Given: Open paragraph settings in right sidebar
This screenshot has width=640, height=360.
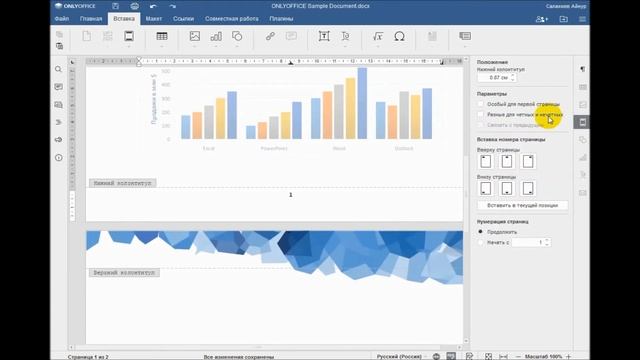Looking at the screenshot, I should [582, 69].
